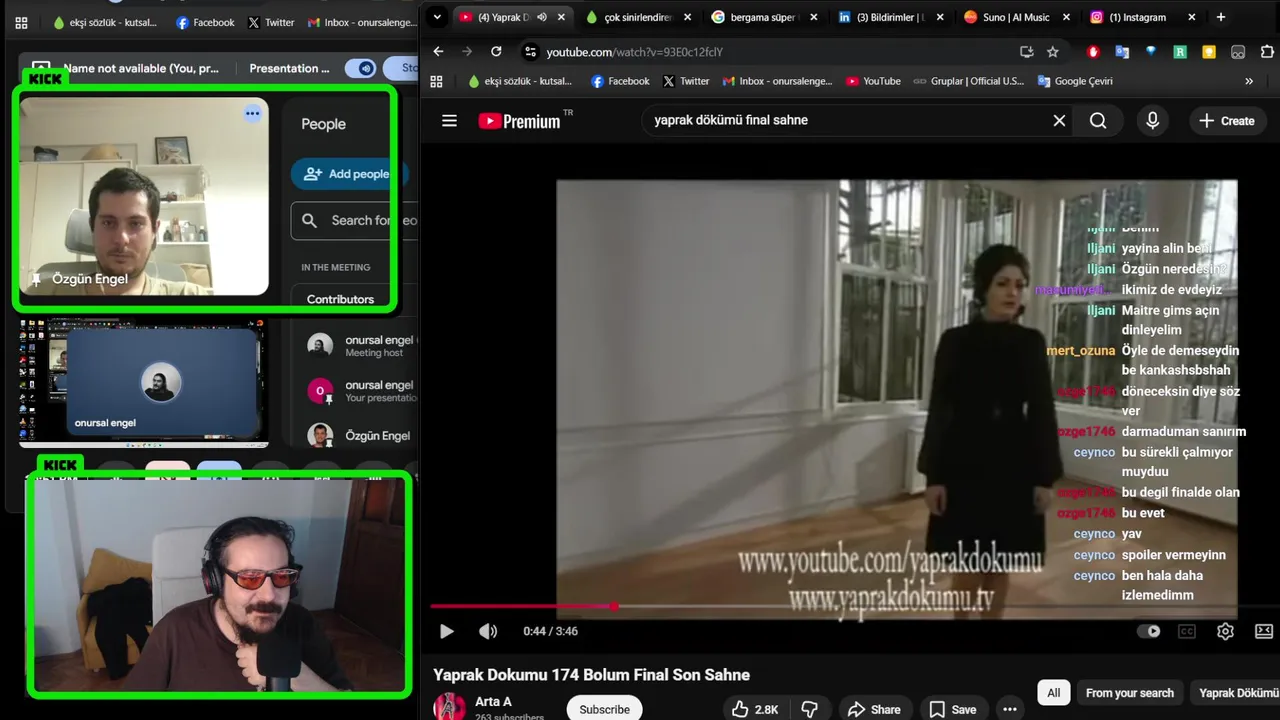
Task: Click the red extension icon in toolbar
Action: click(1093, 52)
